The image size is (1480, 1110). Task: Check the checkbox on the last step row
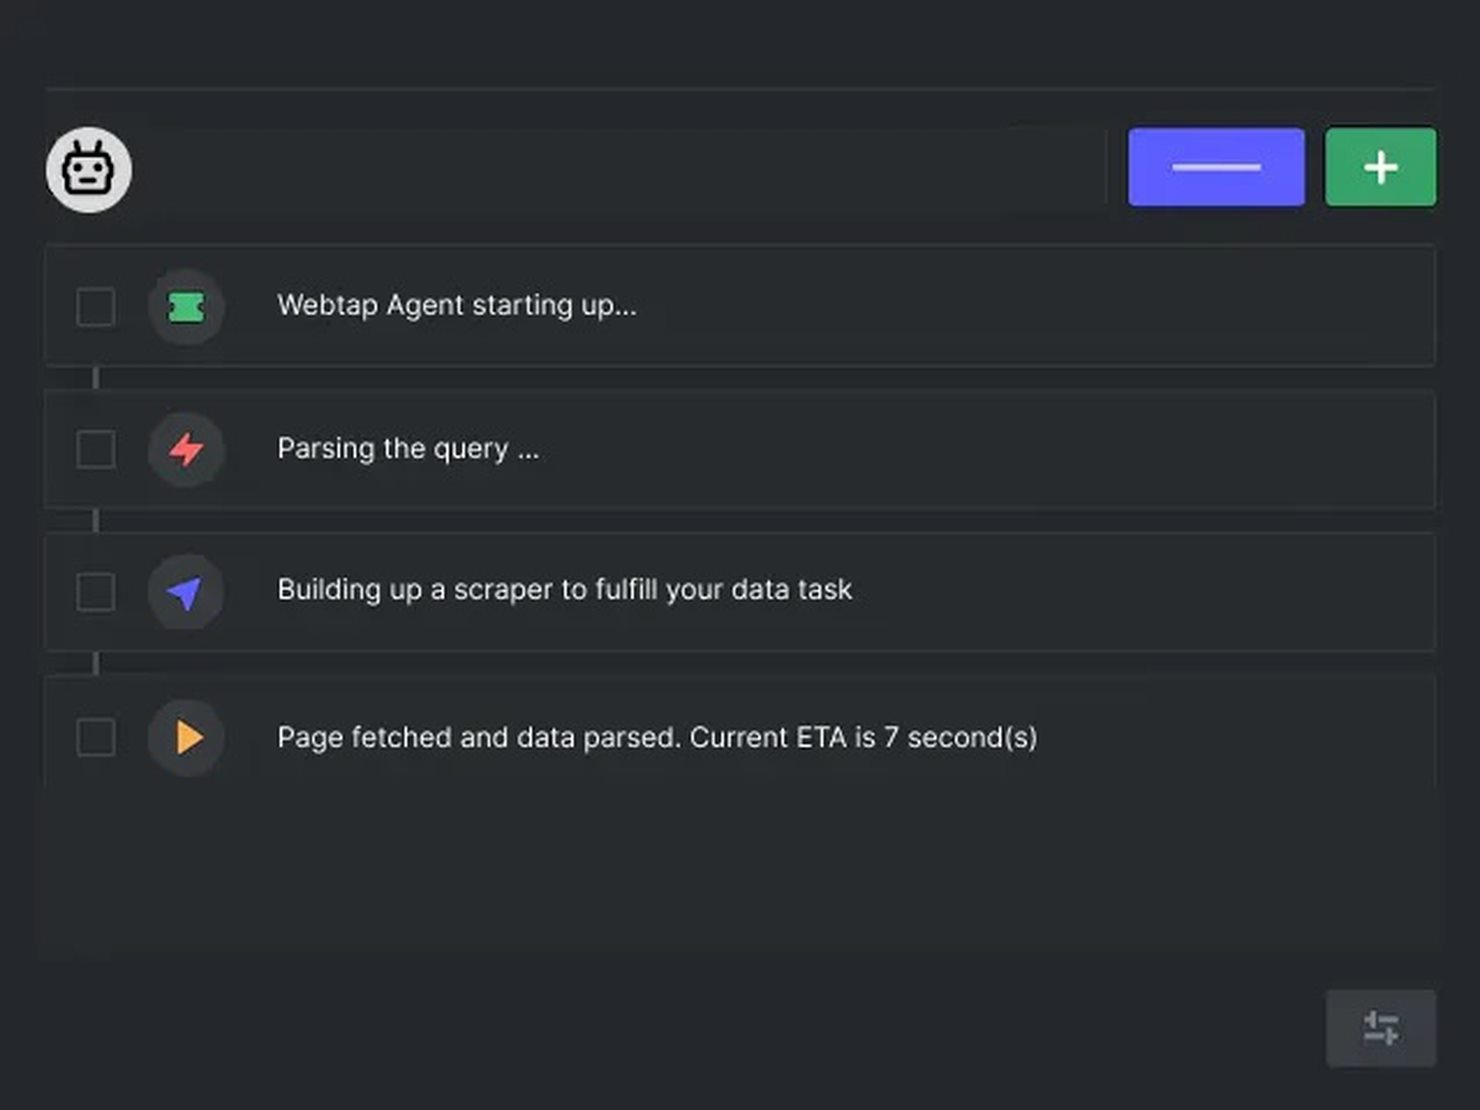(x=95, y=737)
